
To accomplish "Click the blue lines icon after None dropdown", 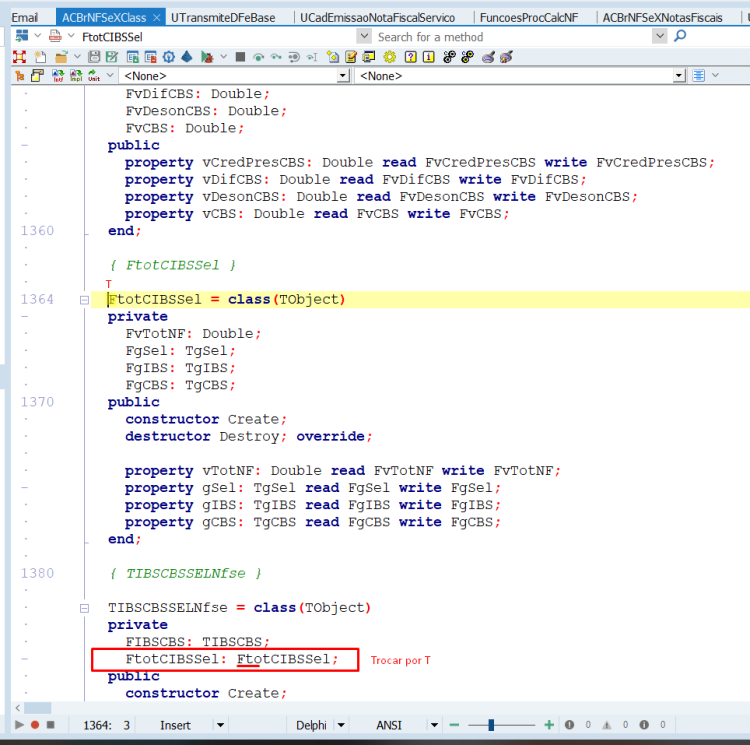I will point(699,76).
